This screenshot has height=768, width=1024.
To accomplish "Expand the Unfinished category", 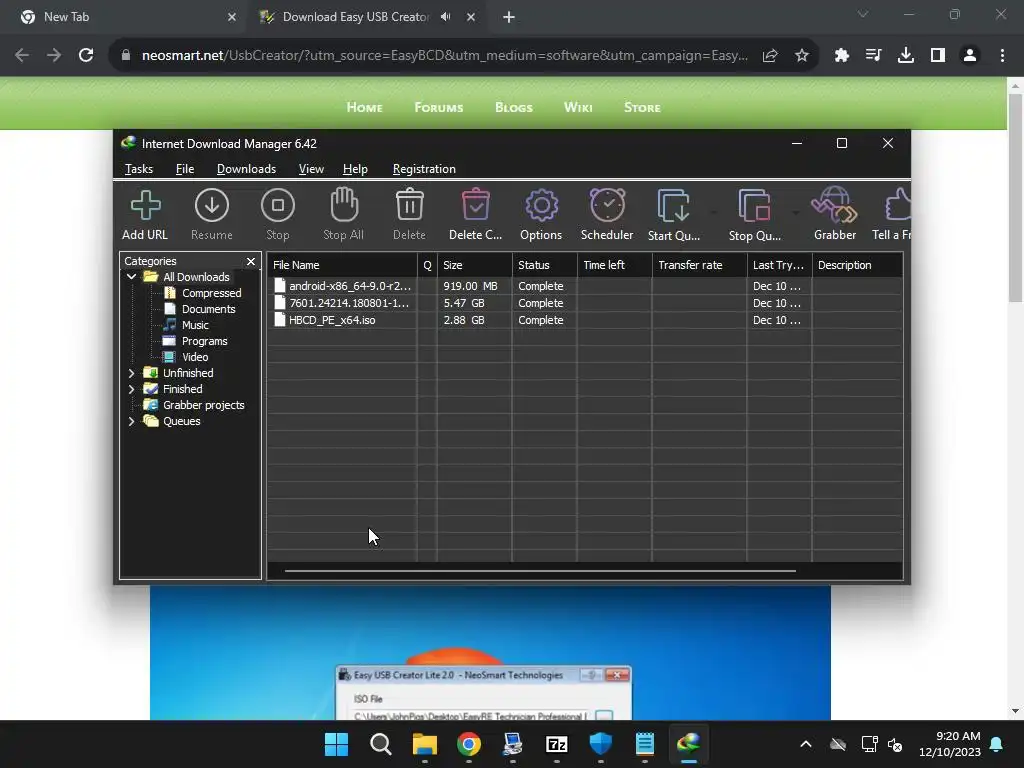I will 131,373.
